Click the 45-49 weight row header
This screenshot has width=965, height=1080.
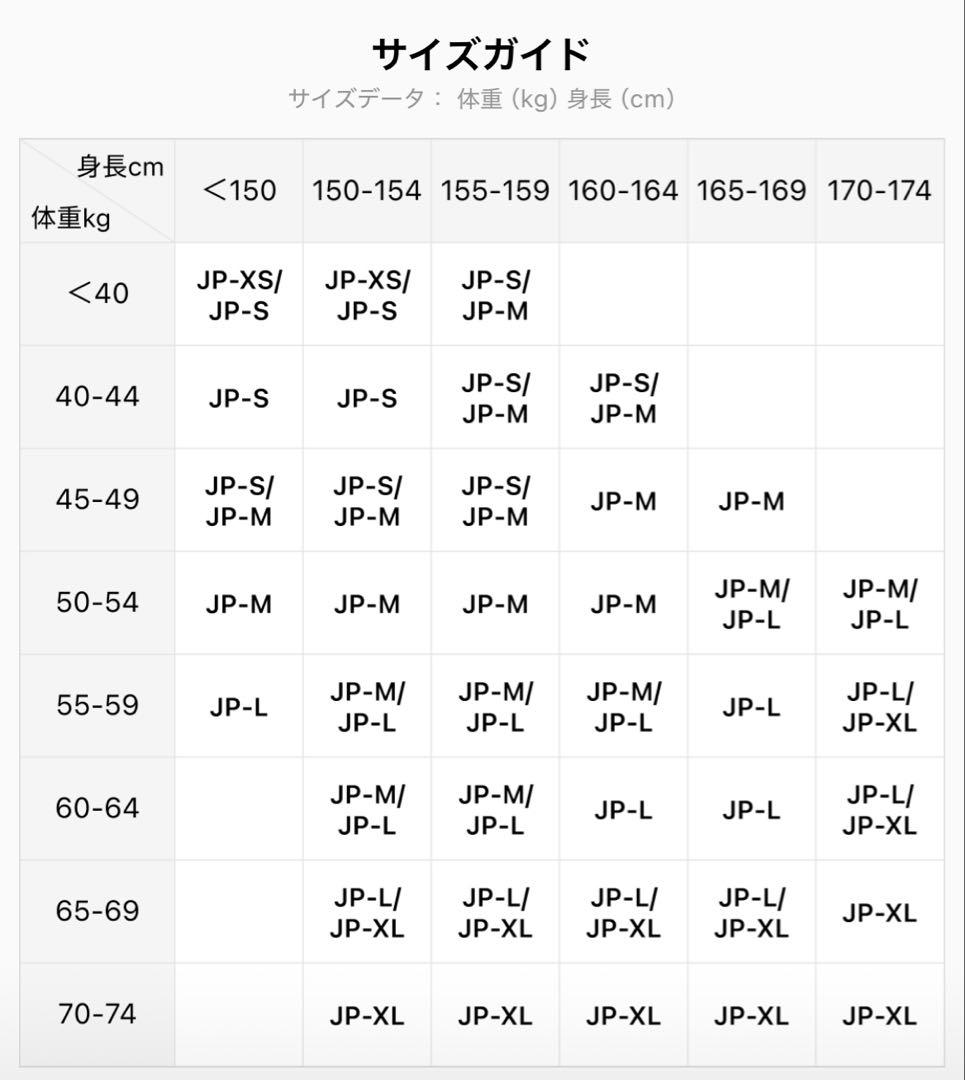pos(97,500)
